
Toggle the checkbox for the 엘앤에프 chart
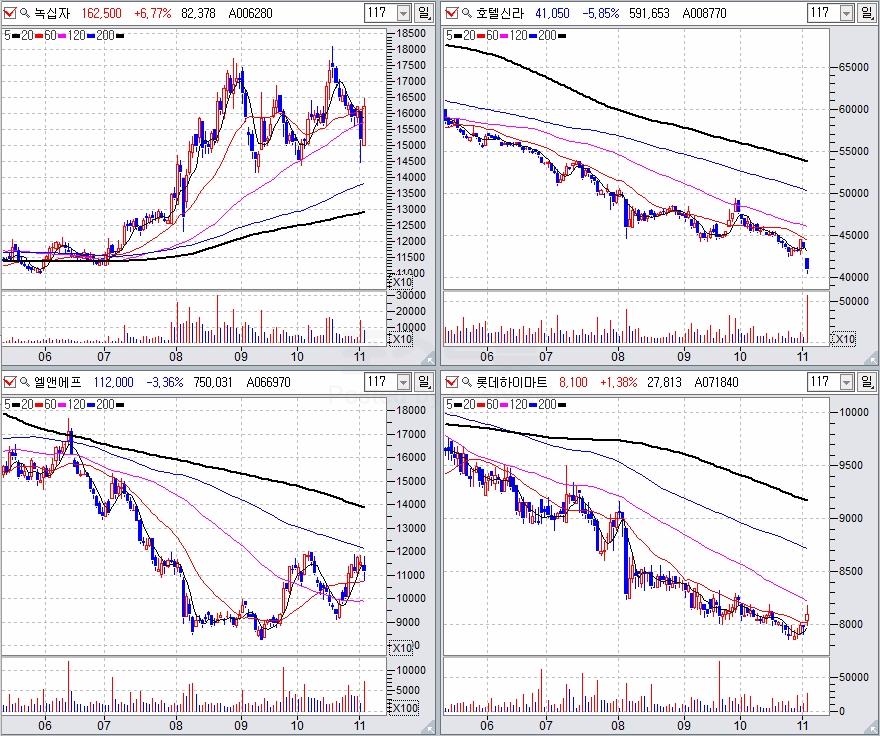(x=10, y=382)
